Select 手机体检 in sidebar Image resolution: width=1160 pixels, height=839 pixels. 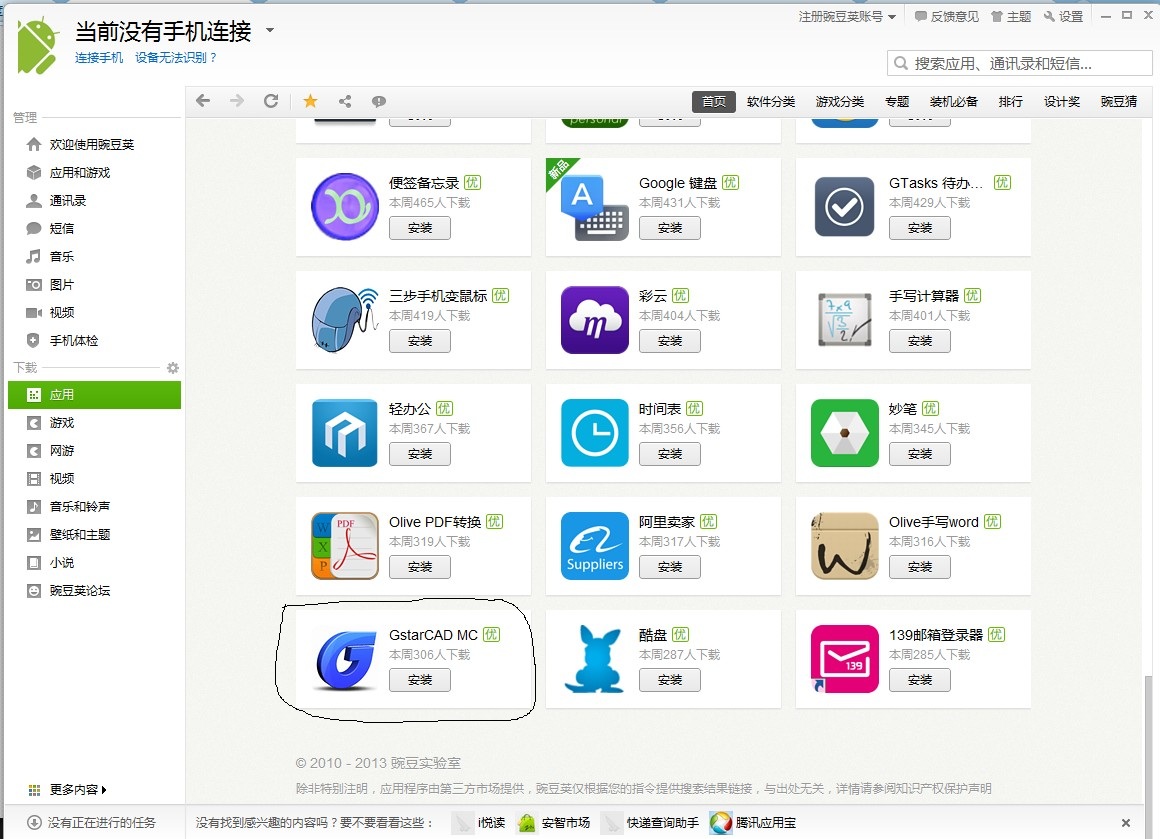pyautogui.click(x=95, y=340)
